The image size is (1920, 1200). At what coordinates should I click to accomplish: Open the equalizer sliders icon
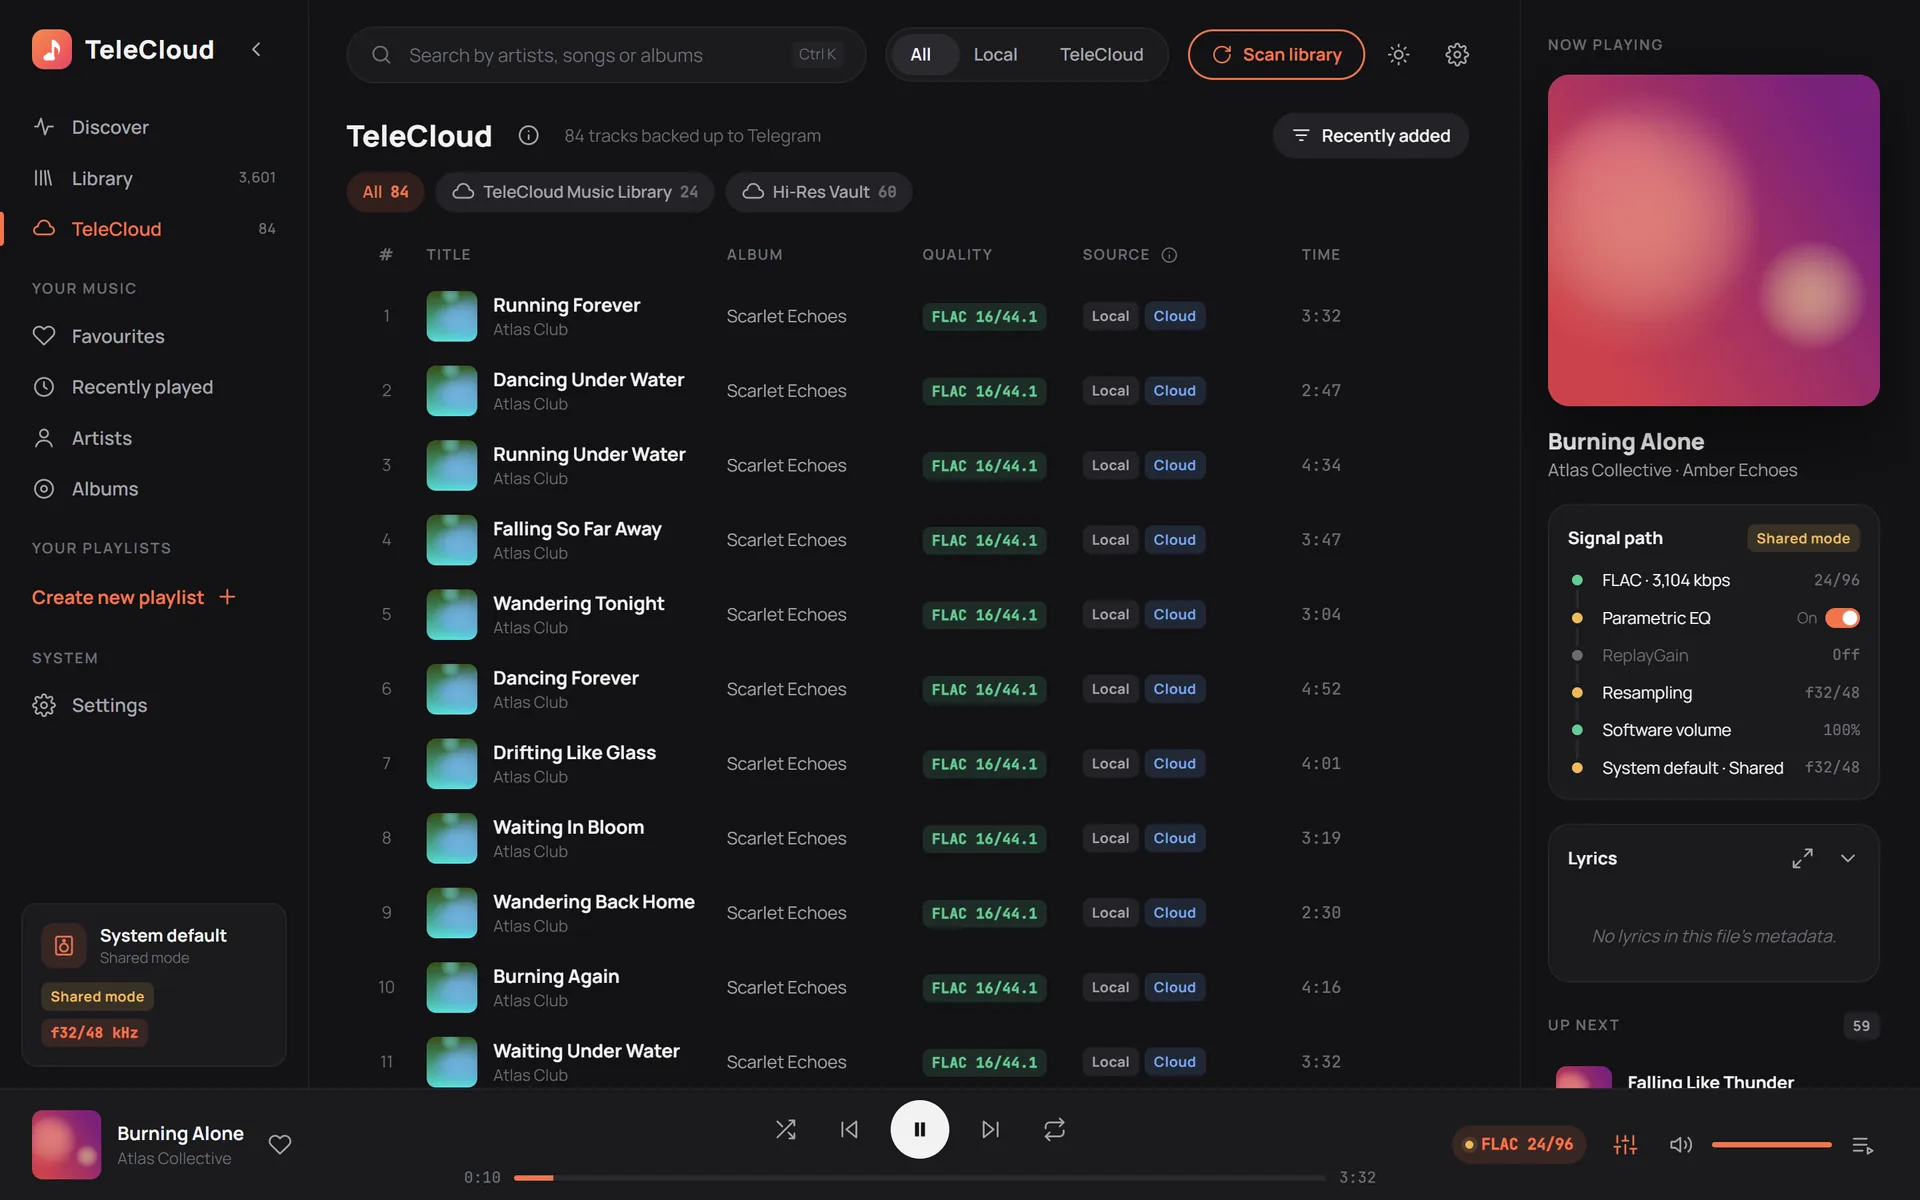click(x=1625, y=1144)
